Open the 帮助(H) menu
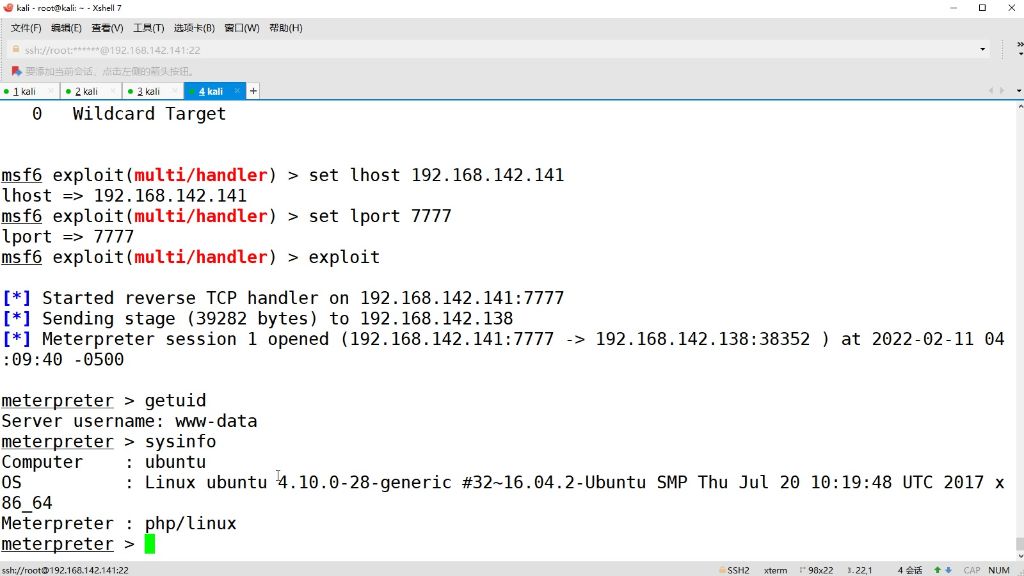This screenshot has height=576, width=1024. [x=285, y=28]
